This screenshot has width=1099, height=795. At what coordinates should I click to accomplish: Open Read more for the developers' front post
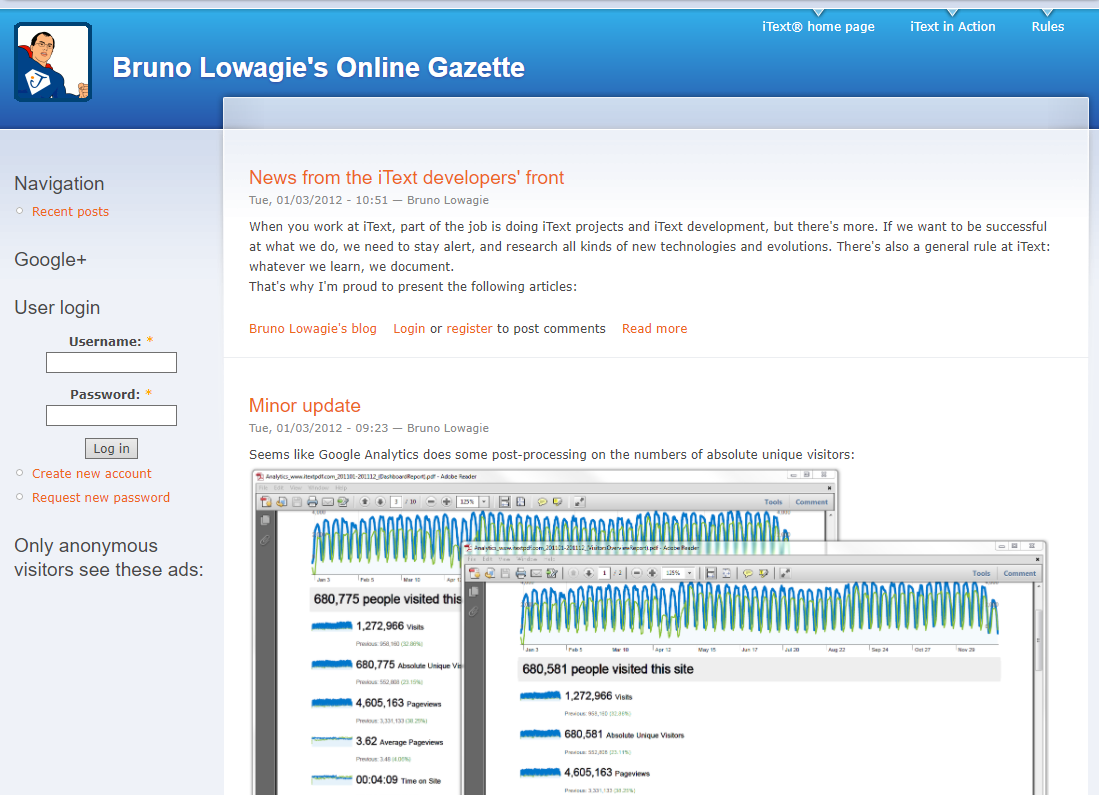[x=655, y=329]
